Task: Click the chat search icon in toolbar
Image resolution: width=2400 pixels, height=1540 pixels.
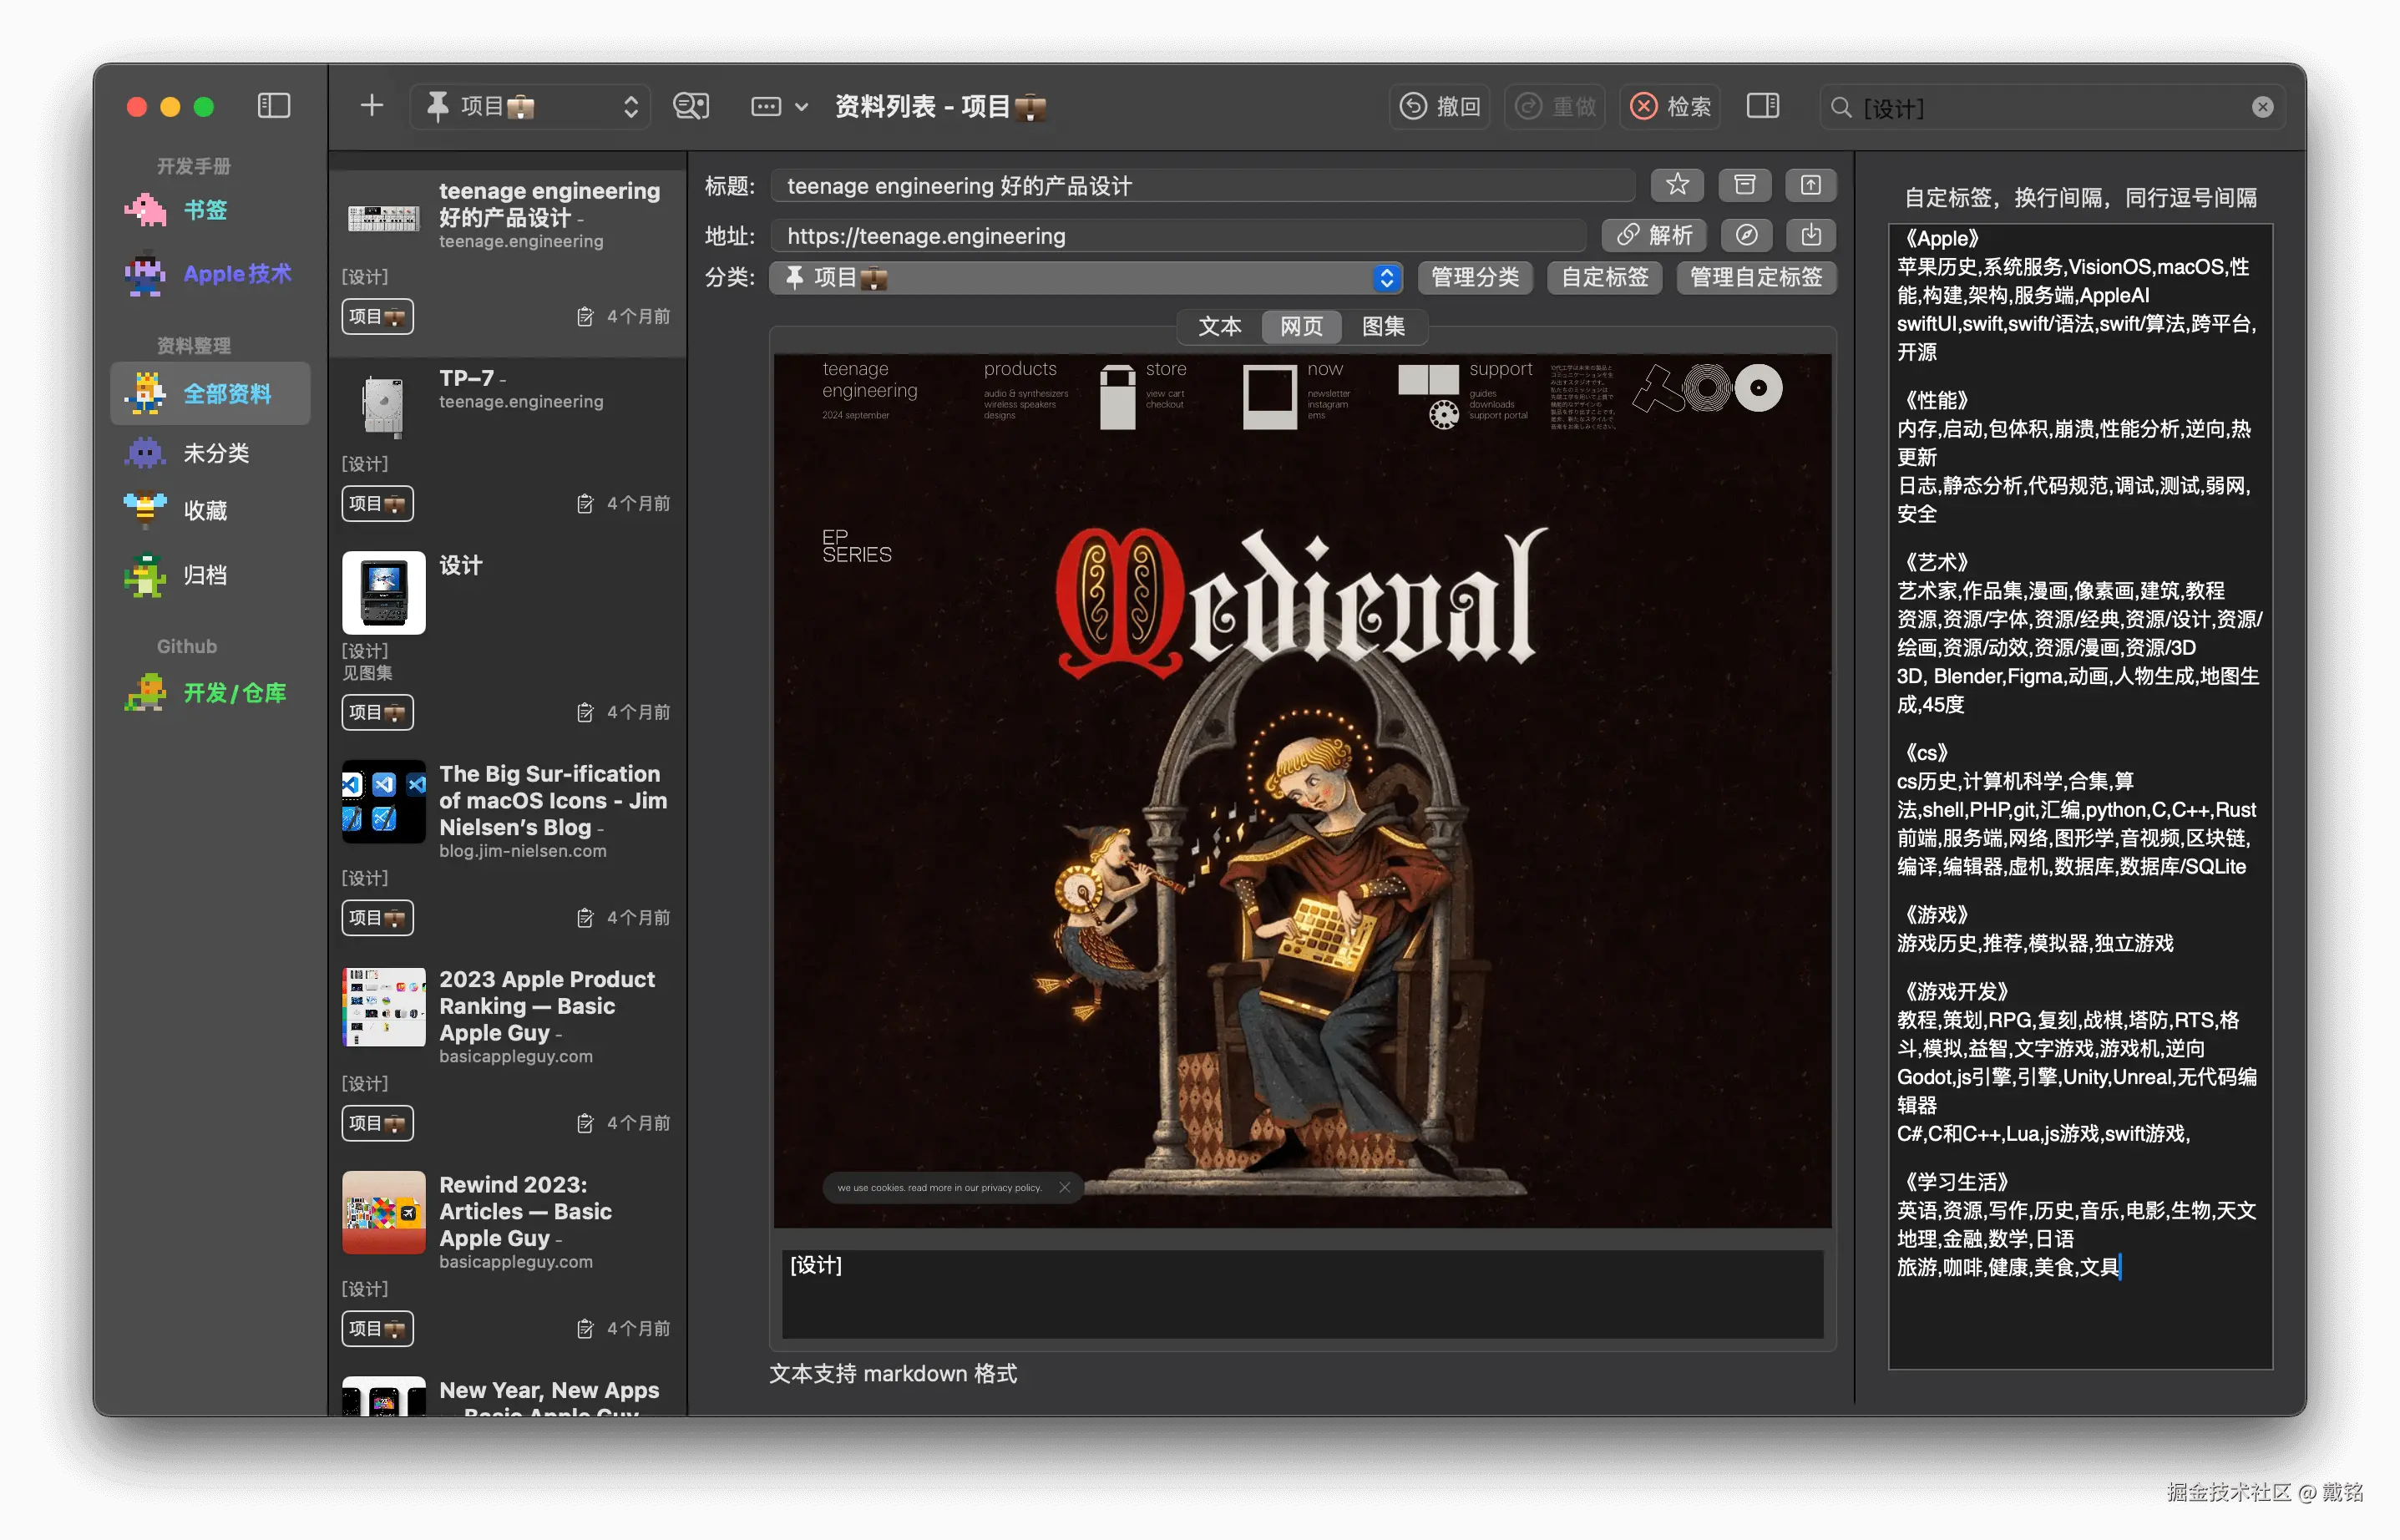Action: (x=690, y=106)
